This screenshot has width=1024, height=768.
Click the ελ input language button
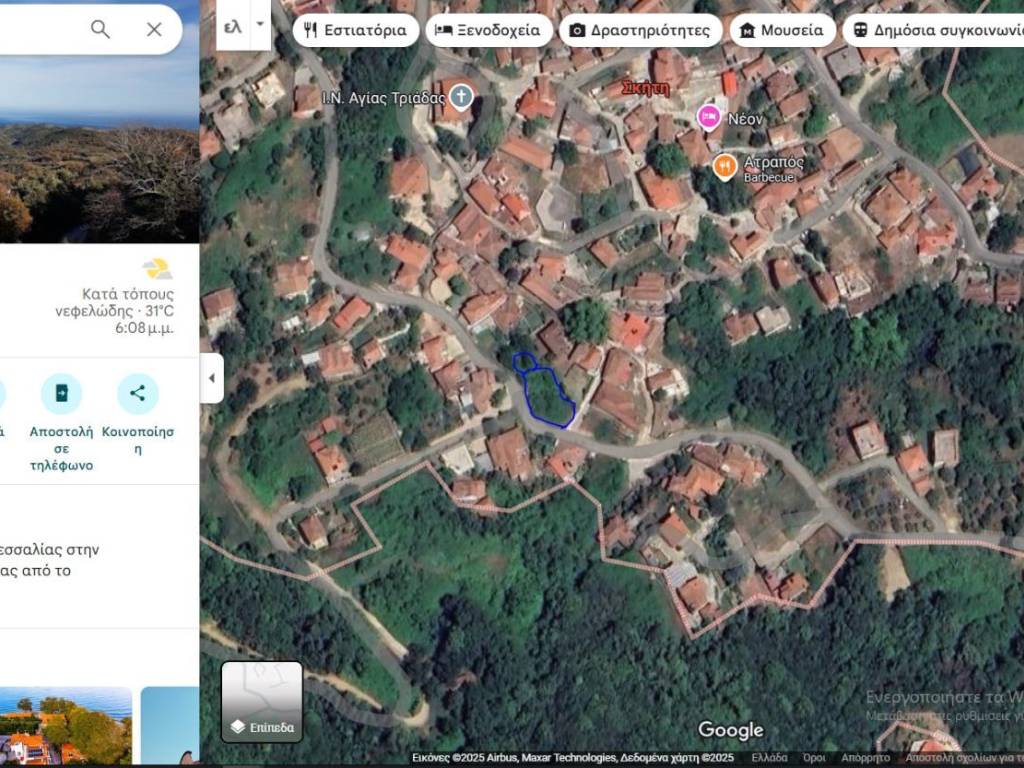tap(233, 26)
